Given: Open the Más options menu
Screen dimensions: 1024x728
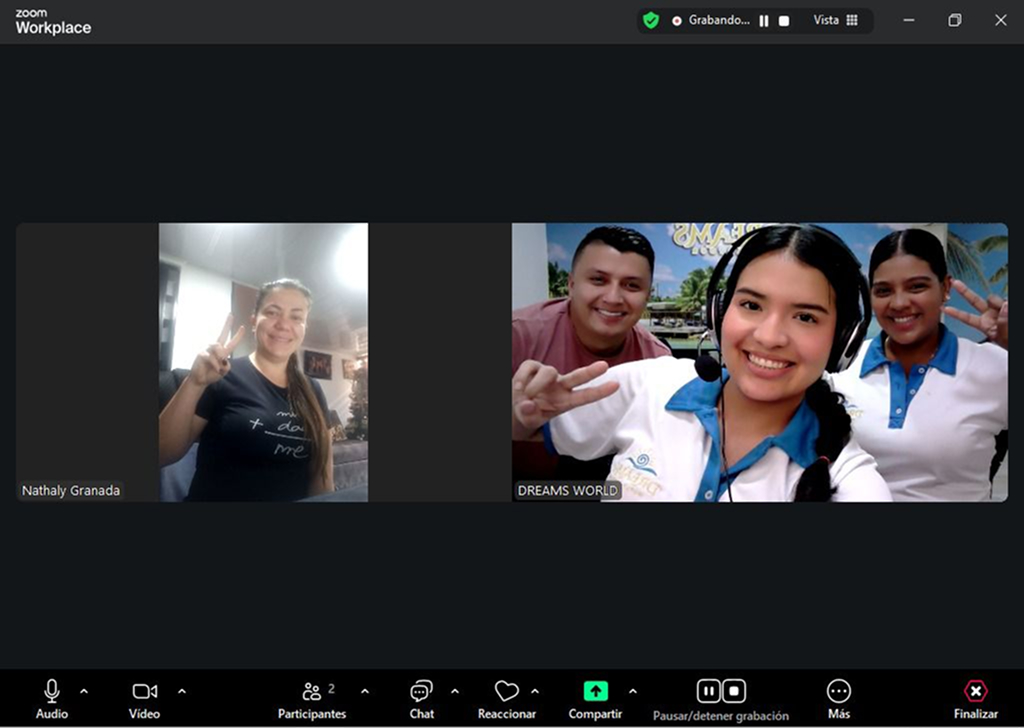Looking at the screenshot, I should [x=838, y=691].
